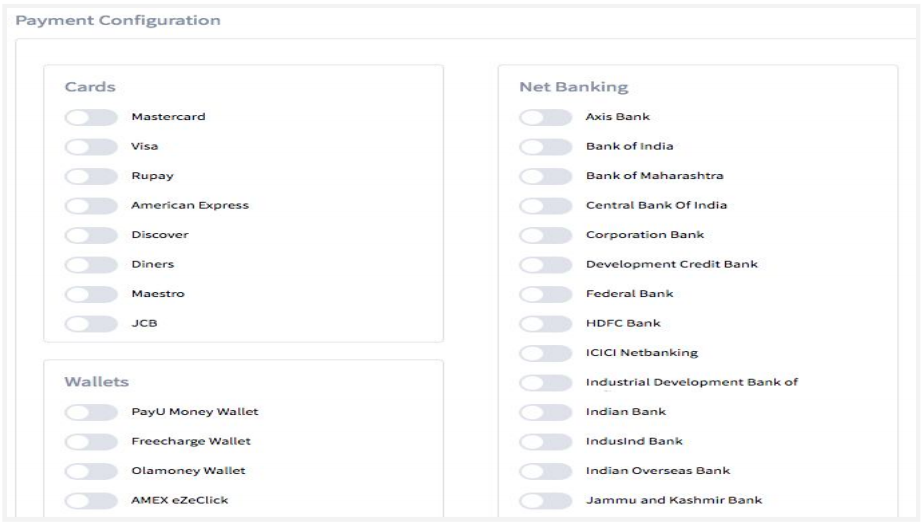Toggle Industrial Development Bank switch

pyautogui.click(x=545, y=383)
